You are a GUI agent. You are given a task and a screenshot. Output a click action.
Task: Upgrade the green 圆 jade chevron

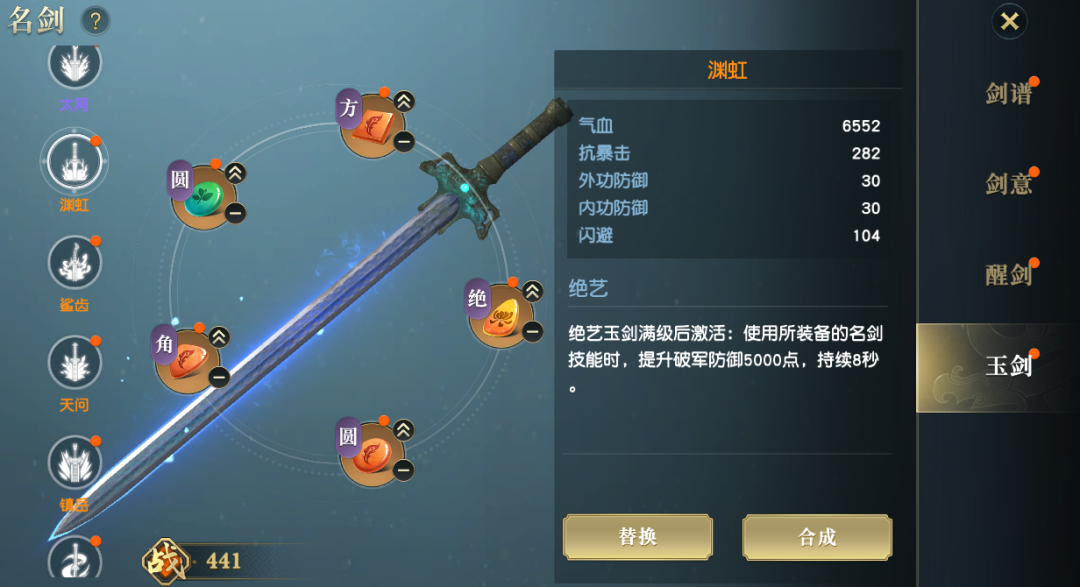(236, 173)
